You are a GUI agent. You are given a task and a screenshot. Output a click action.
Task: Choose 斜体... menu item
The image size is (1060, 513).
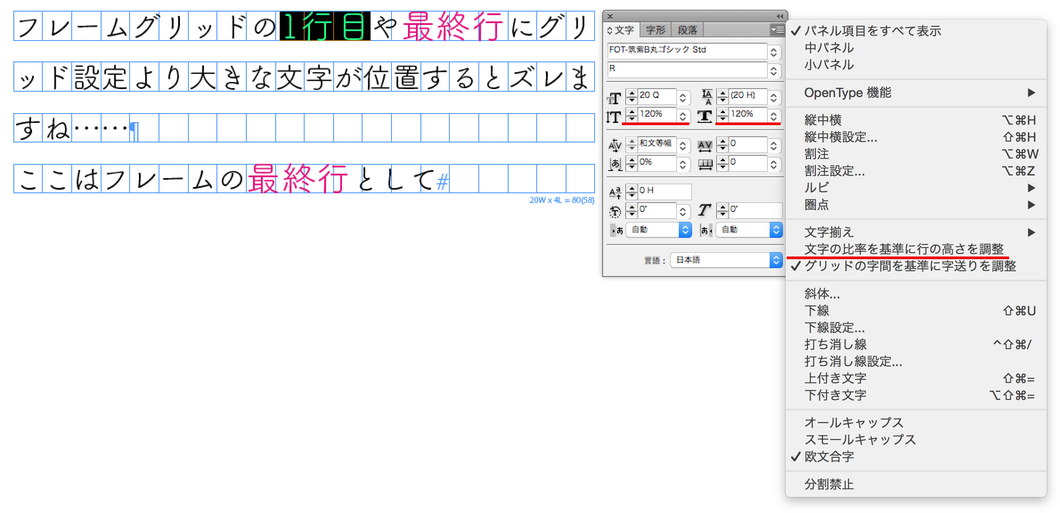[x=915, y=294]
